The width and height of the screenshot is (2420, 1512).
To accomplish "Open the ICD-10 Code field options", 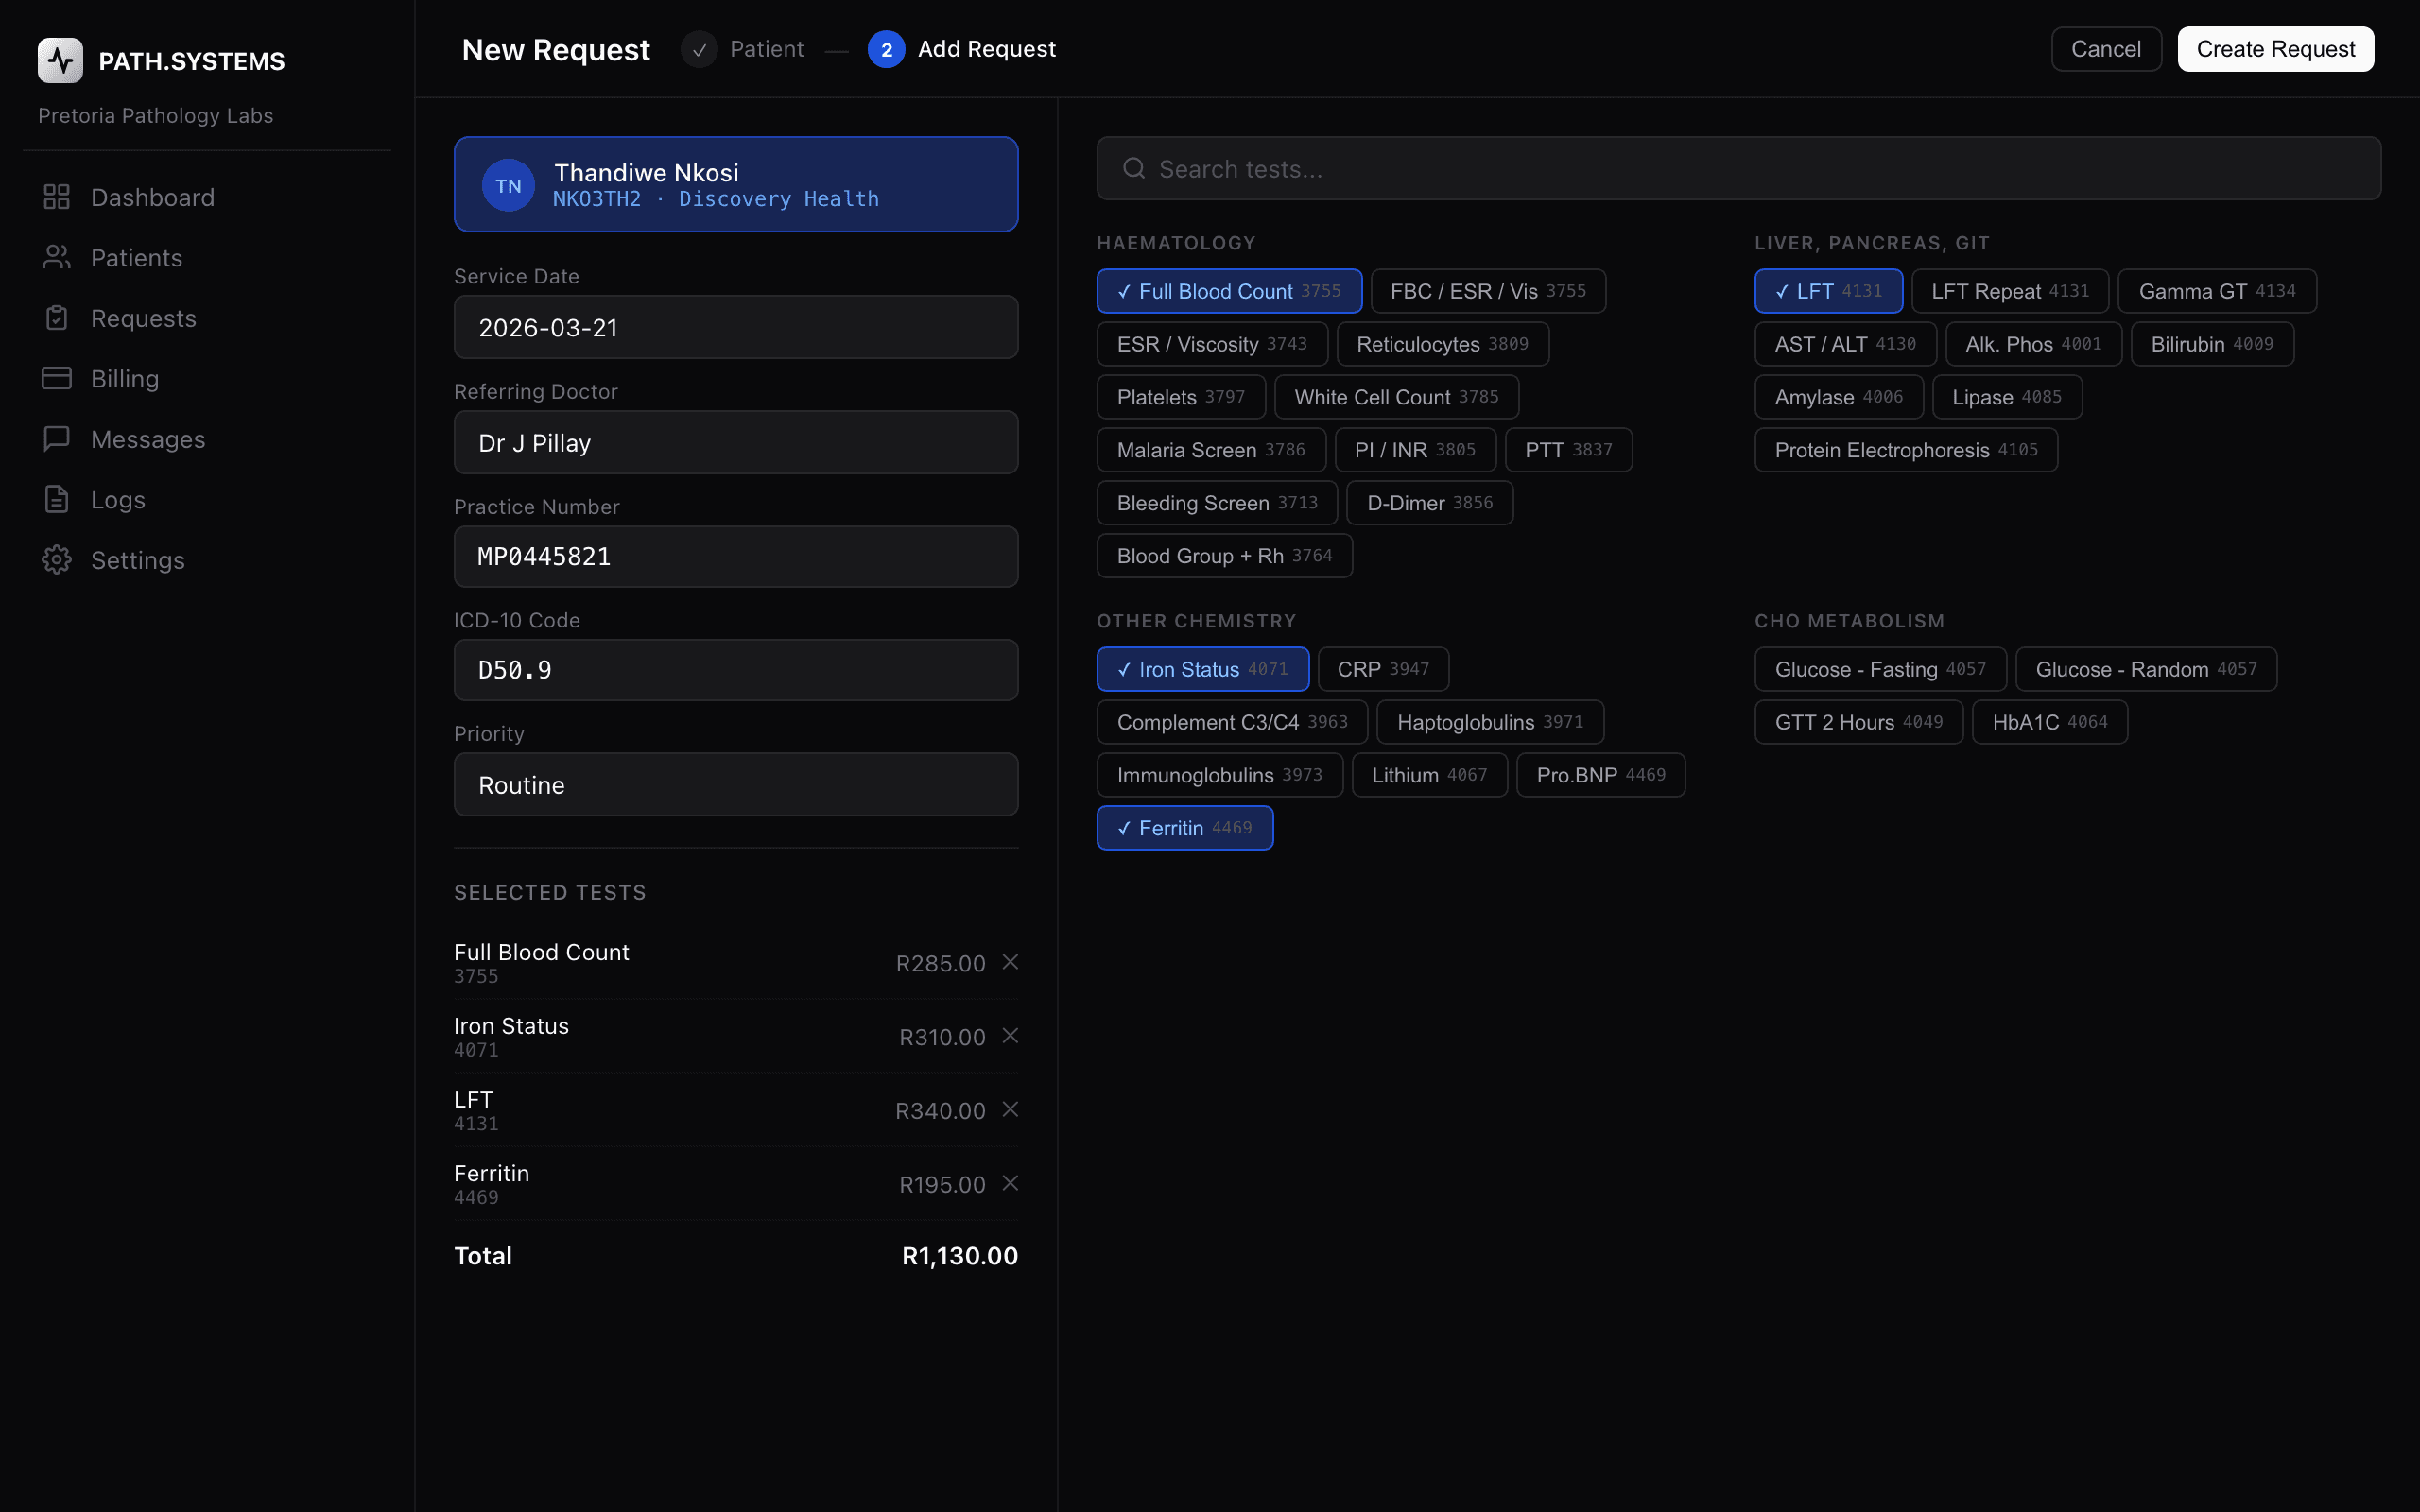I will (x=735, y=669).
